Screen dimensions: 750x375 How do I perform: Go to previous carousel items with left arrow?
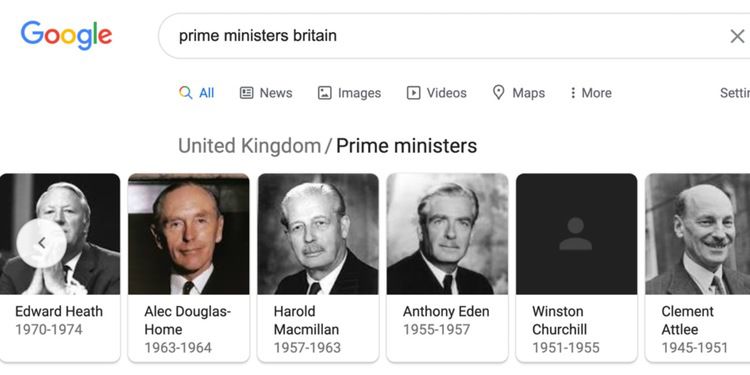point(42,243)
